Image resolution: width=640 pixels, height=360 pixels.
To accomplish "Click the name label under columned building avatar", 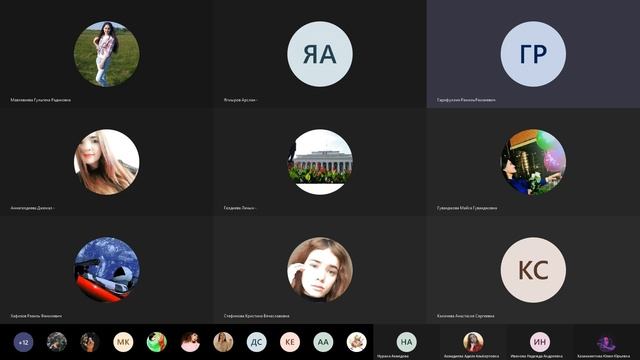I will [x=240, y=208].
